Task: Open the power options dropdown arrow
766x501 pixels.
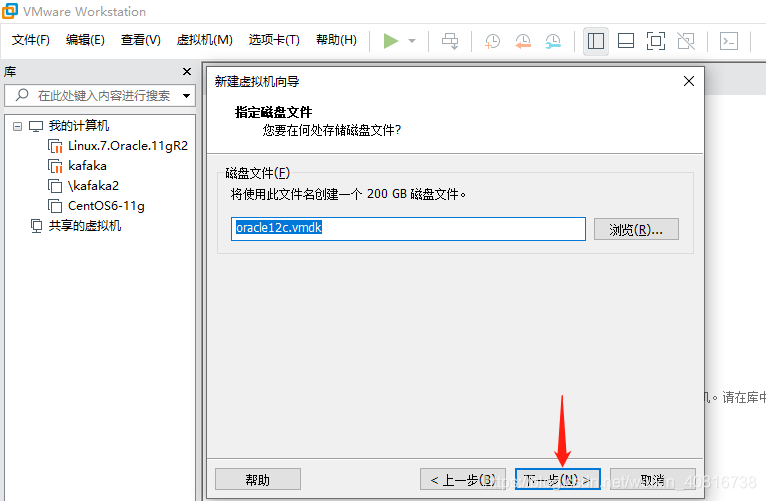Action: point(412,41)
